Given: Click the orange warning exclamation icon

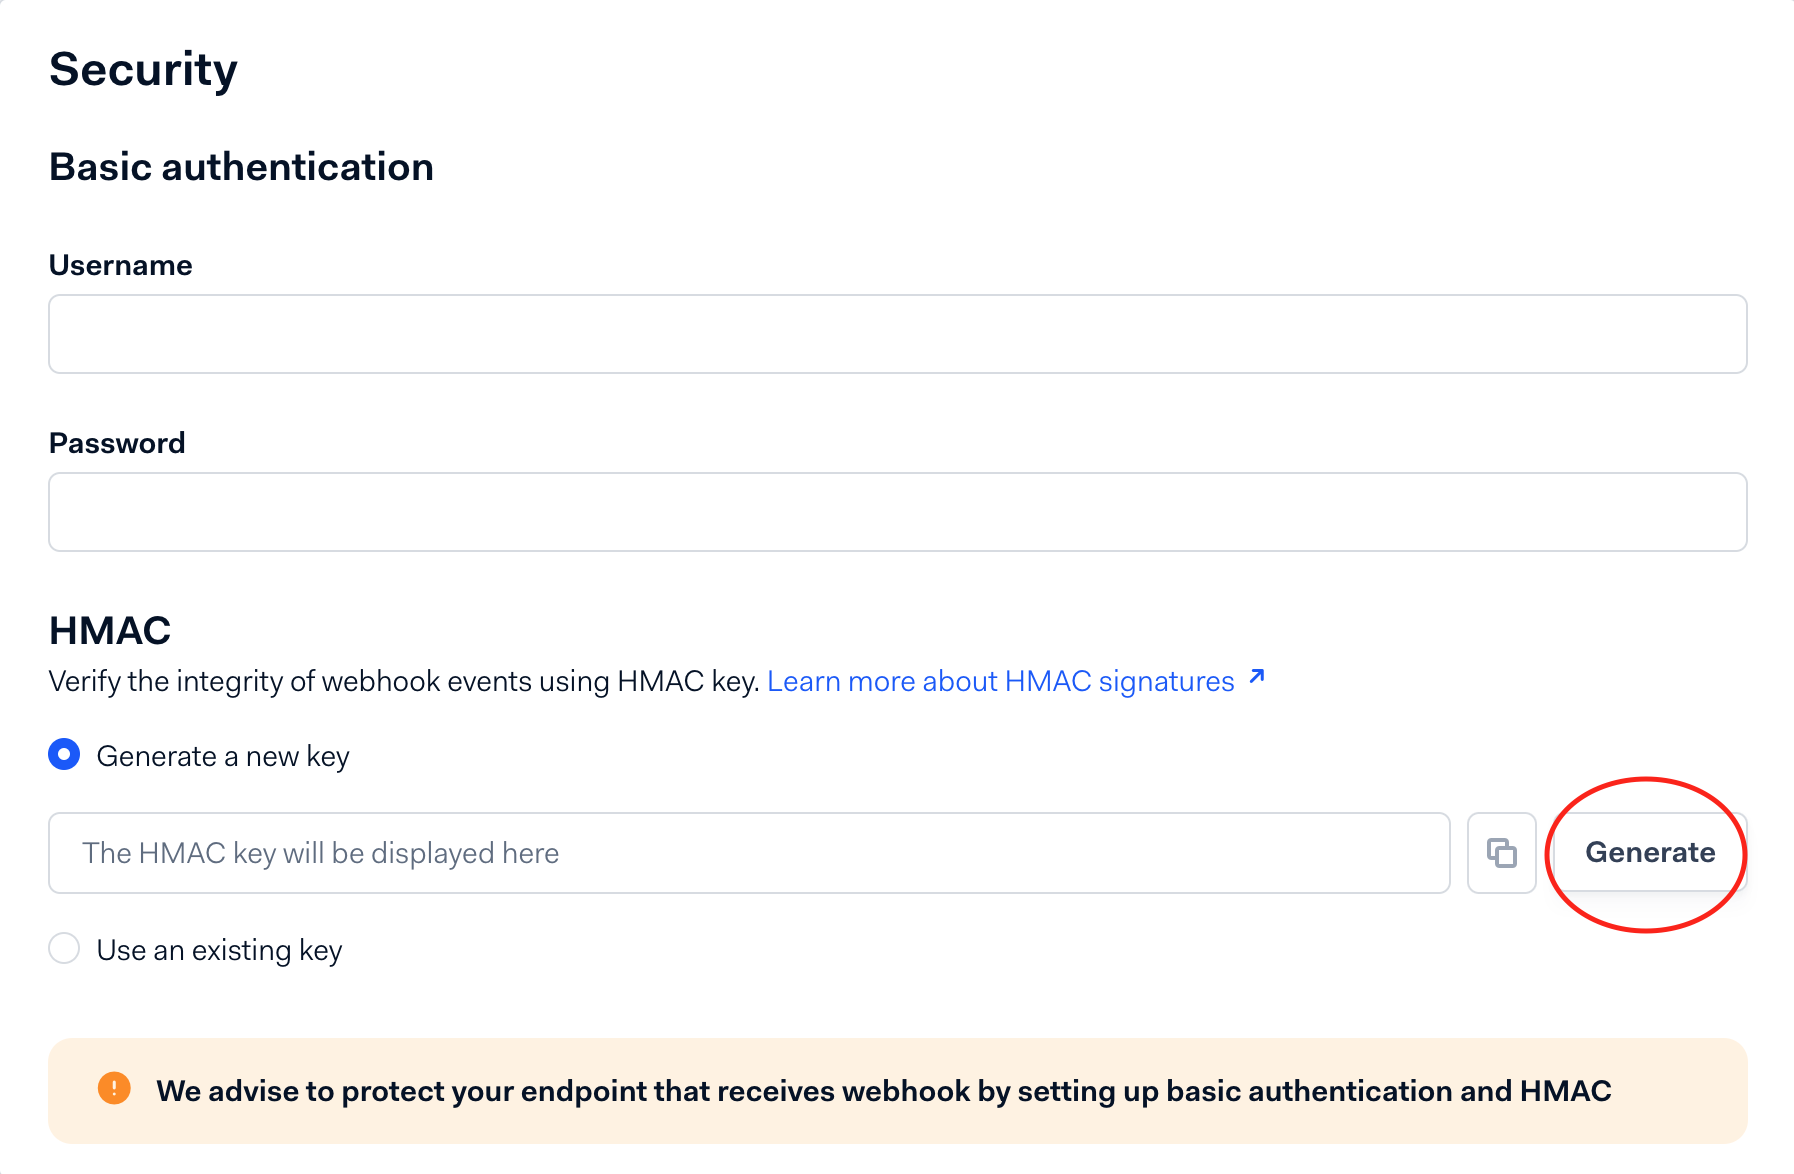Looking at the screenshot, I should [114, 1088].
